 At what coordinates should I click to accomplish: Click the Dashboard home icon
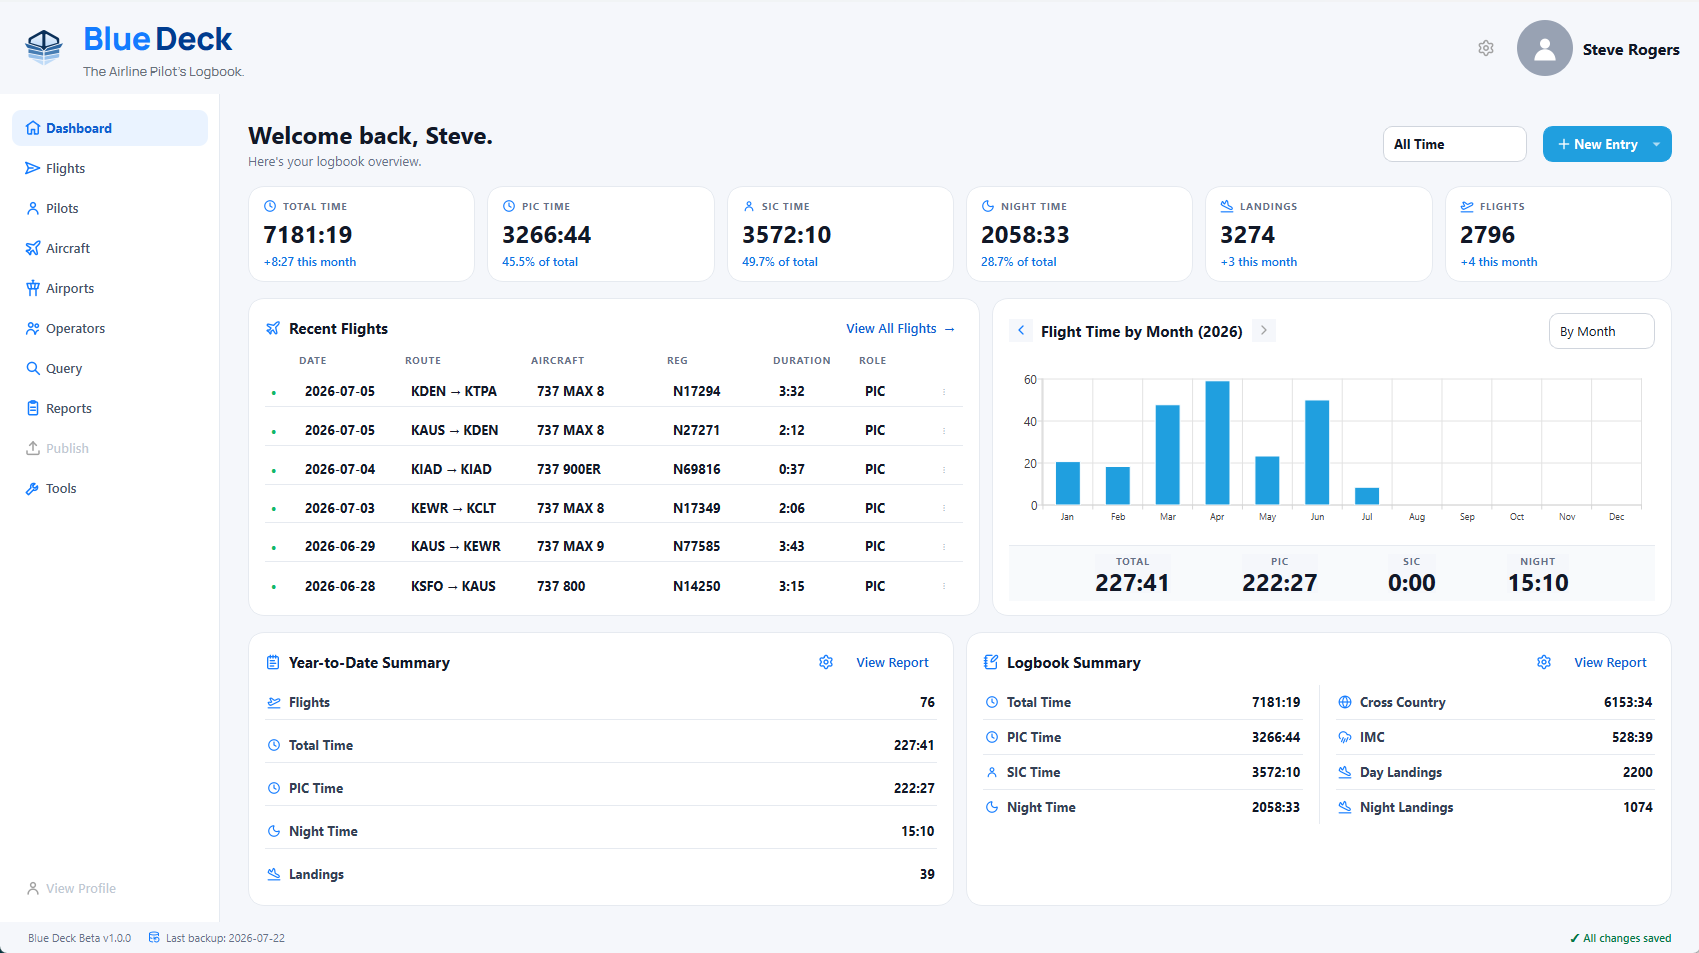33,128
